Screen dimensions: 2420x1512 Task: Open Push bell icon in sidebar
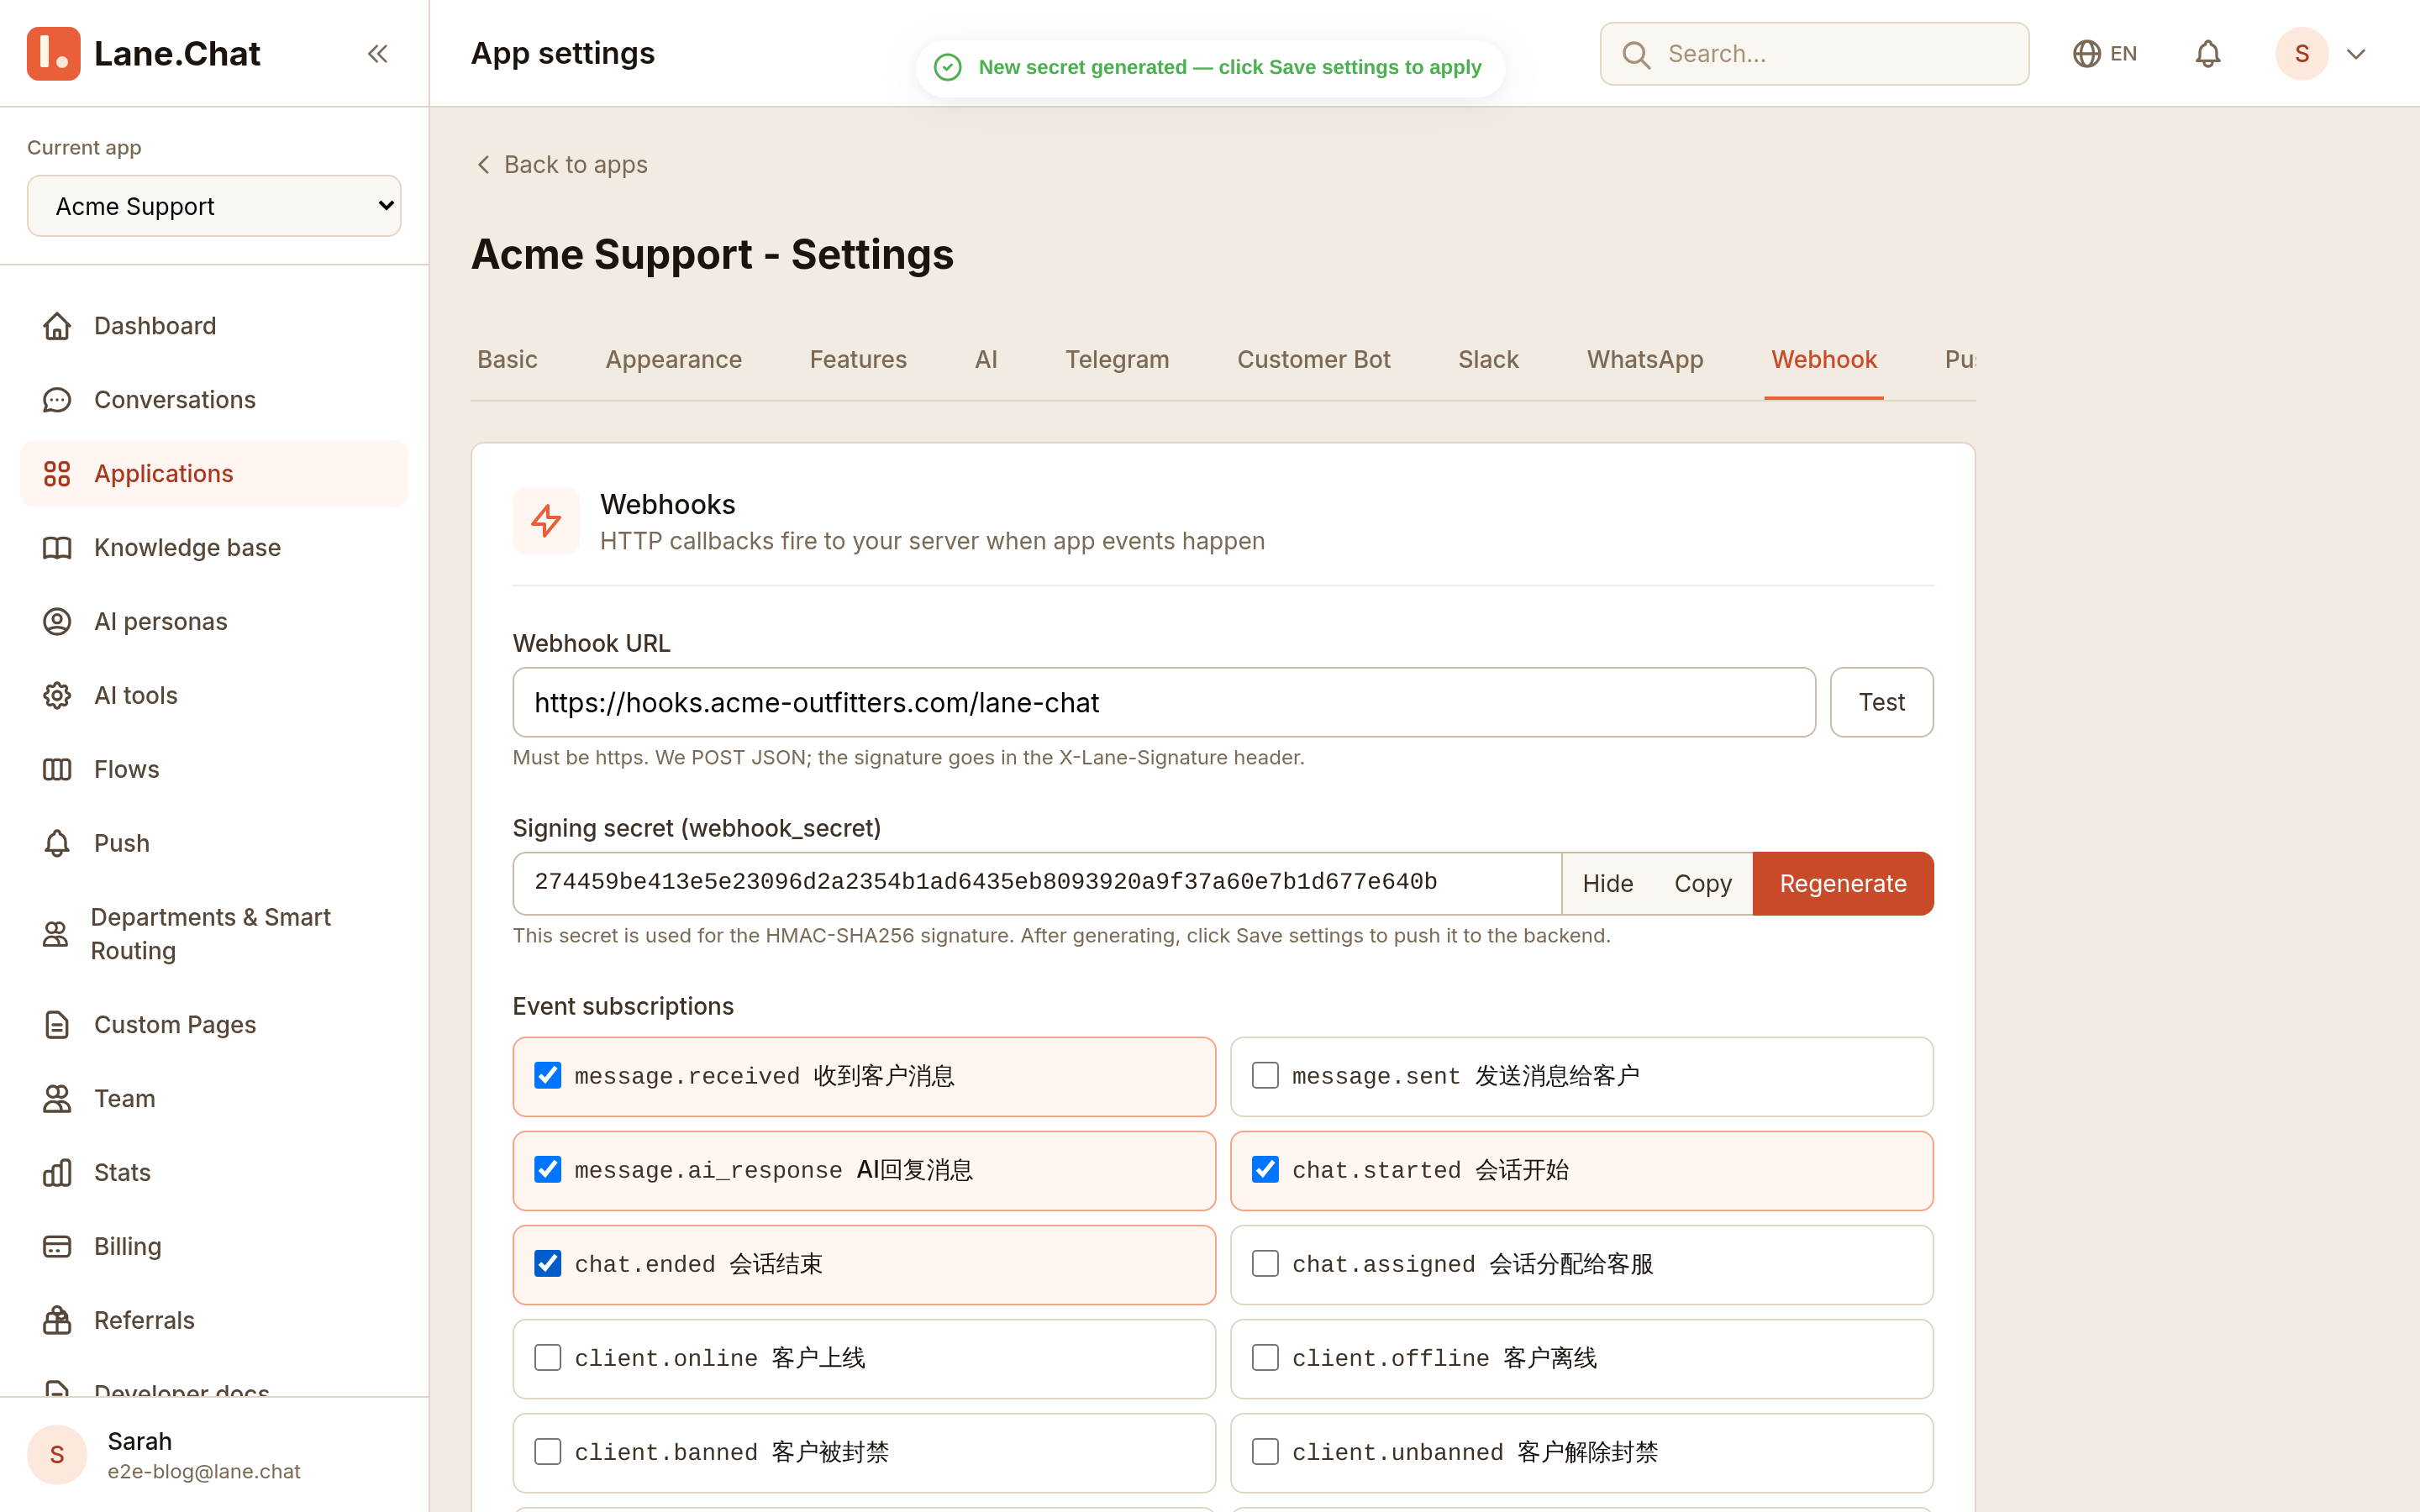[x=57, y=844]
